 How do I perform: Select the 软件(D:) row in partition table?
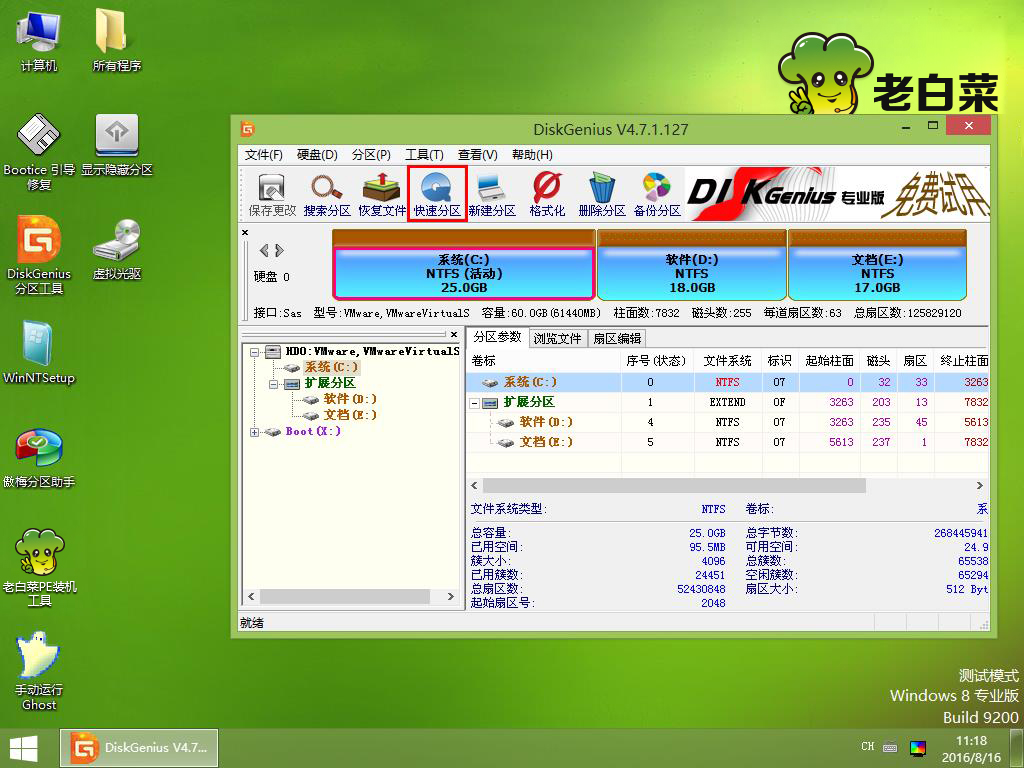[728, 423]
